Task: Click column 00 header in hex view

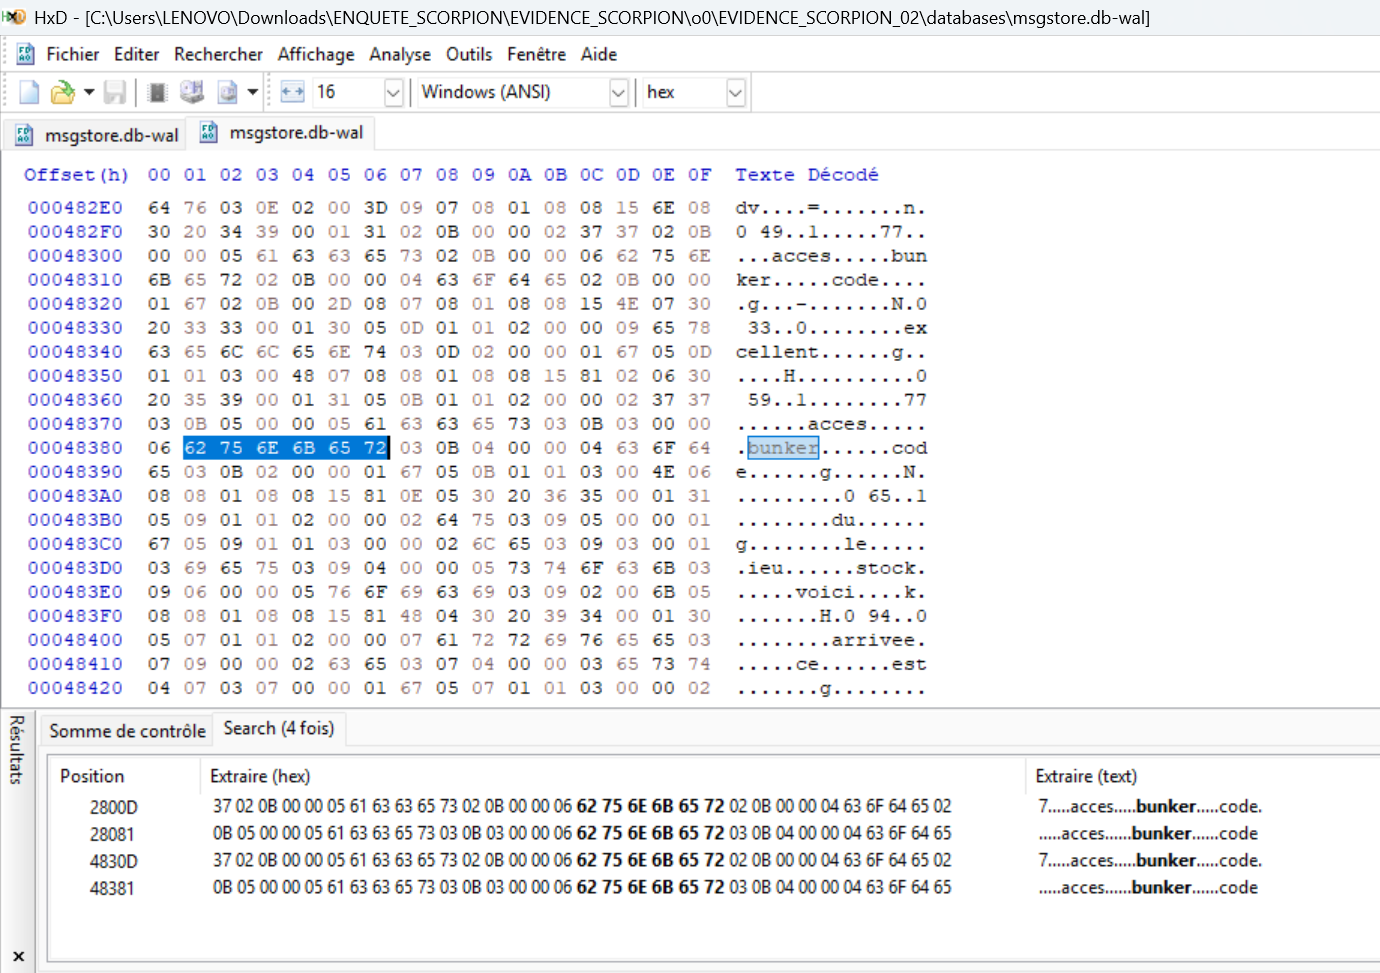Action: (x=159, y=175)
